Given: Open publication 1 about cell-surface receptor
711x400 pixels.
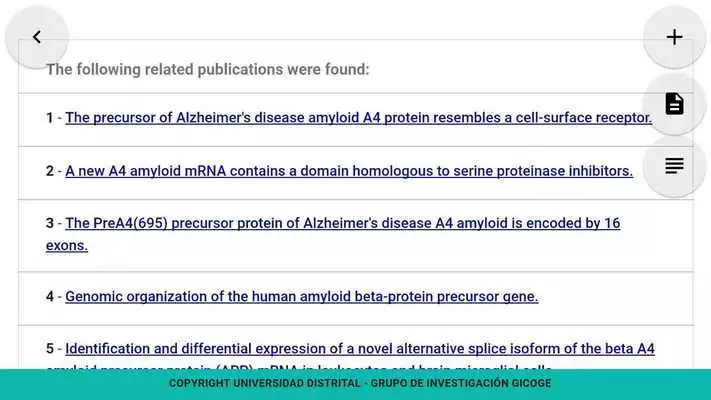Looking at the screenshot, I should tap(359, 117).
